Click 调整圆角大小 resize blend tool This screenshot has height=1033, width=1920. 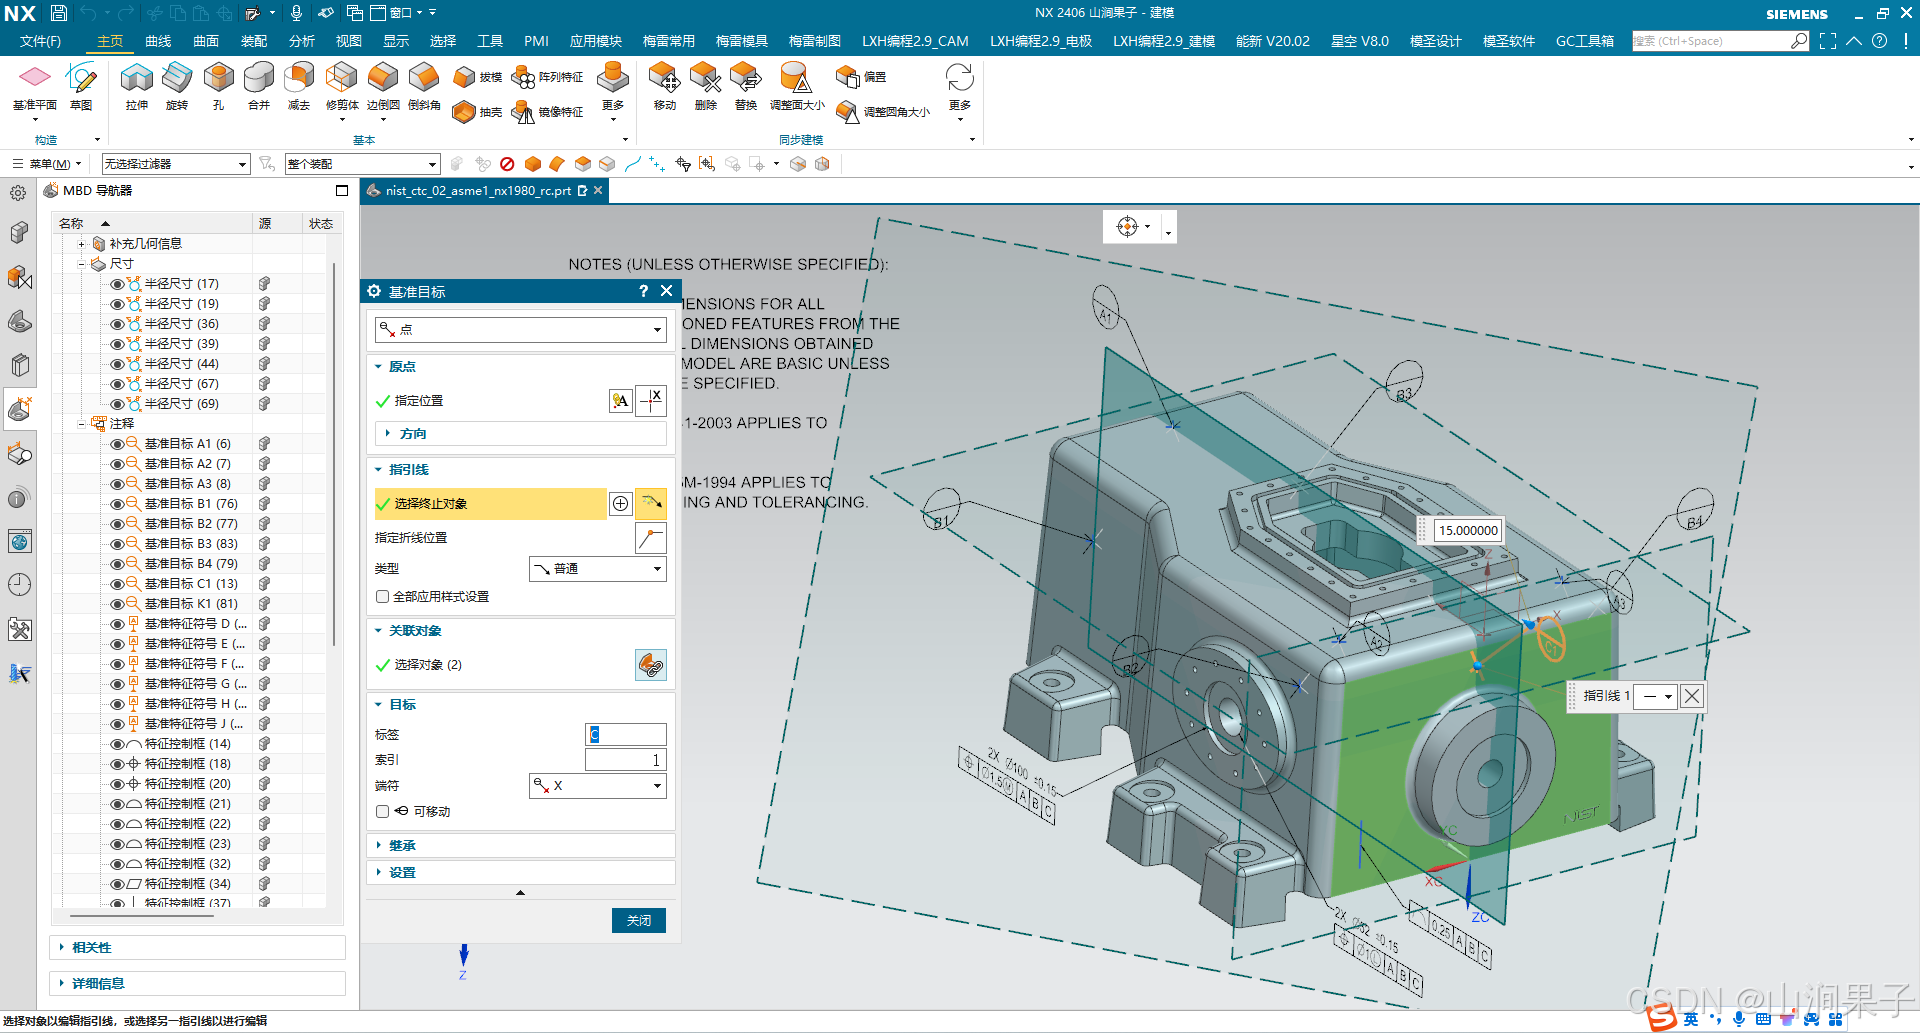[883, 112]
